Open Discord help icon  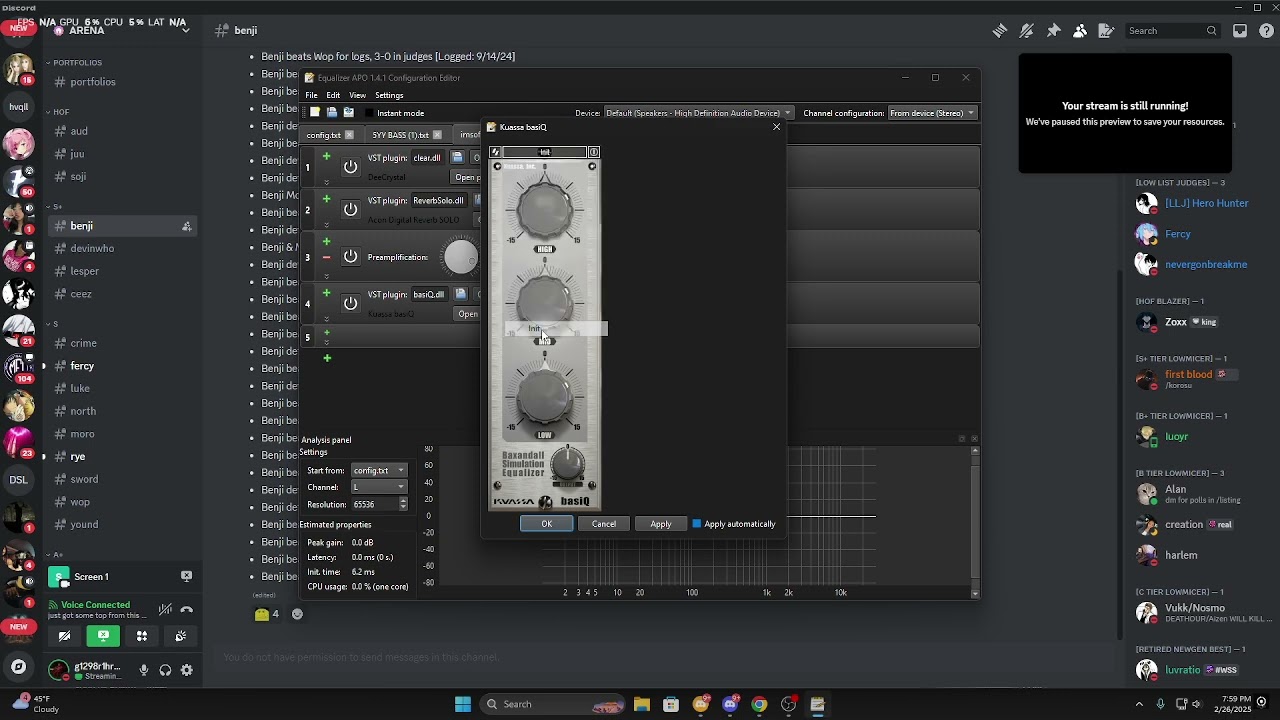tap(1266, 31)
